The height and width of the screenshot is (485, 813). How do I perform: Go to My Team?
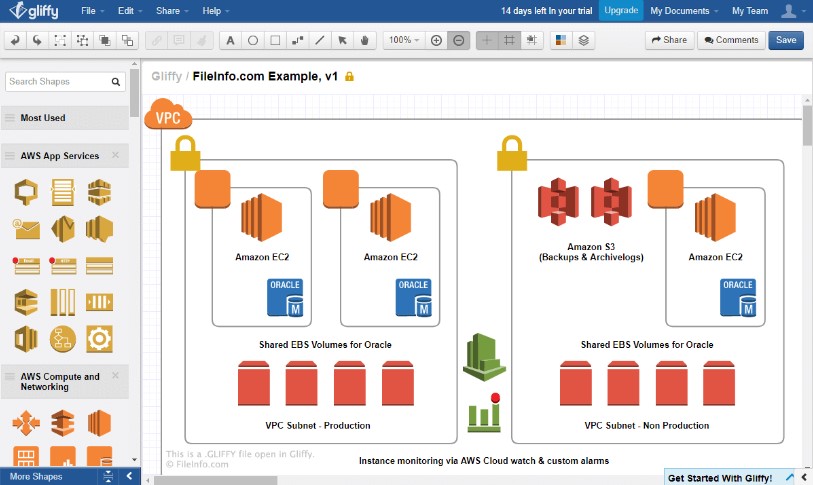tap(750, 10)
